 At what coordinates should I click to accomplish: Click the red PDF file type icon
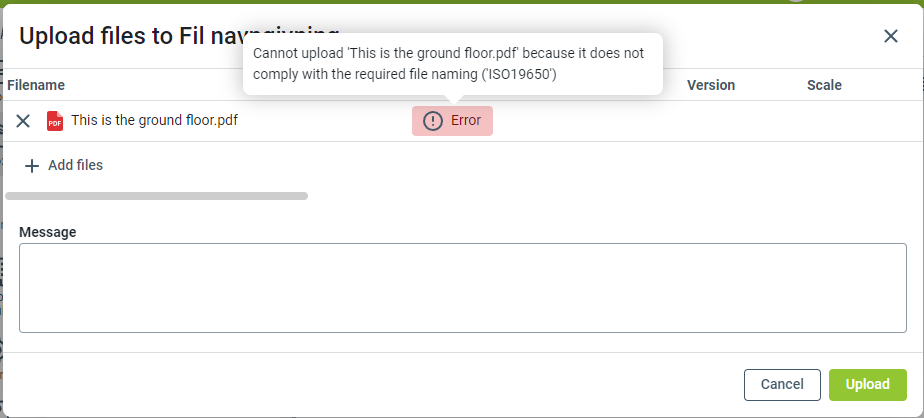[55, 121]
